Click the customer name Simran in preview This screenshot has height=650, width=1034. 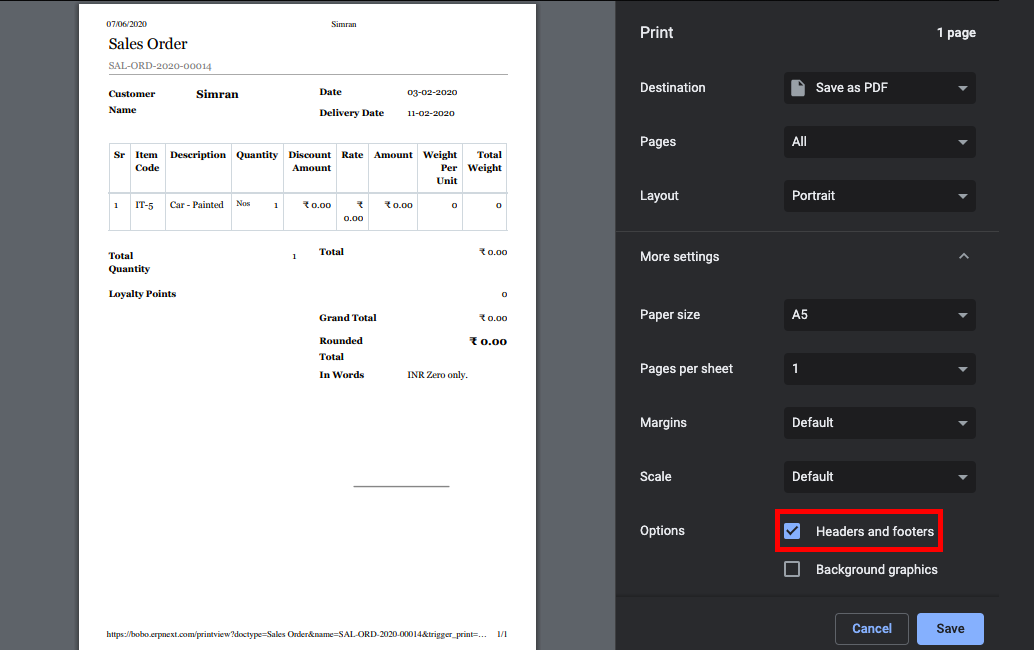click(x=217, y=94)
